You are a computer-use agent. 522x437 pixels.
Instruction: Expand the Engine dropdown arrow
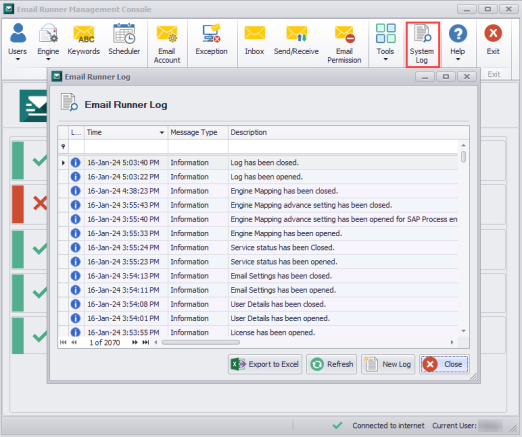pyautogui.click(x=48, y=60)
